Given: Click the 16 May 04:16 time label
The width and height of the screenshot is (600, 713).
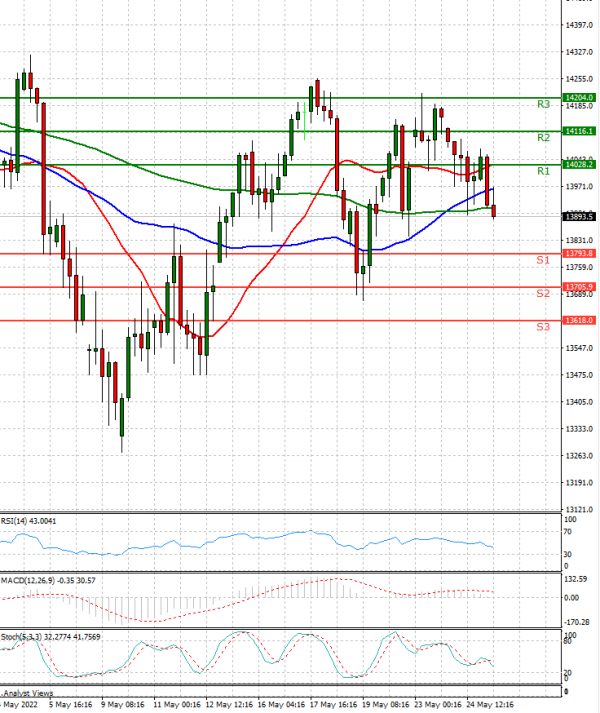Looking at the screenshot, I should coord(281,705).
